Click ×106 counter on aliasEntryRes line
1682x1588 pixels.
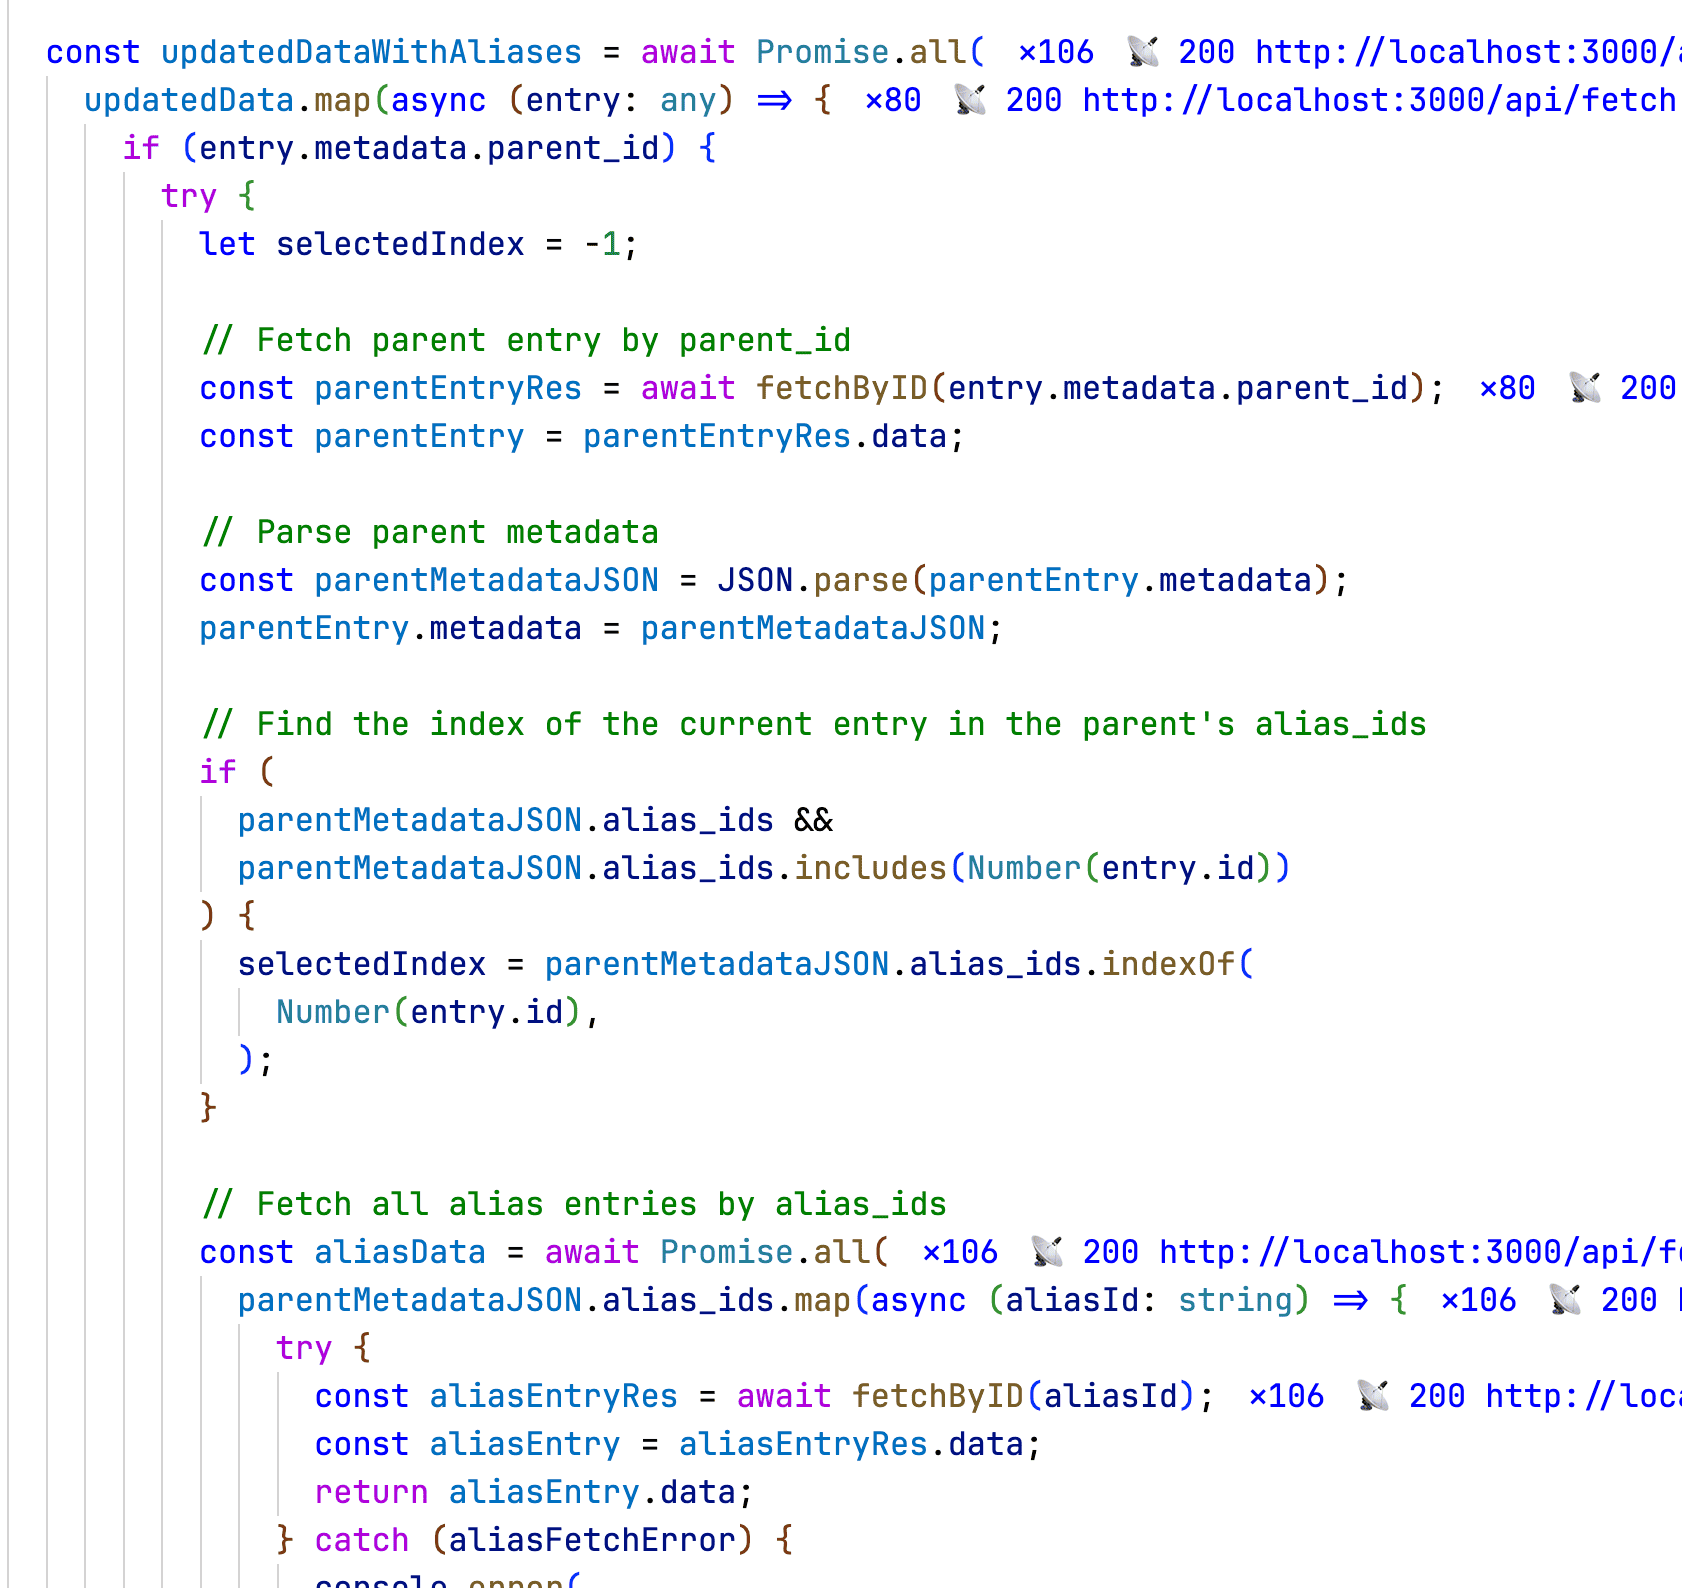click(x=1287, y=1396)
